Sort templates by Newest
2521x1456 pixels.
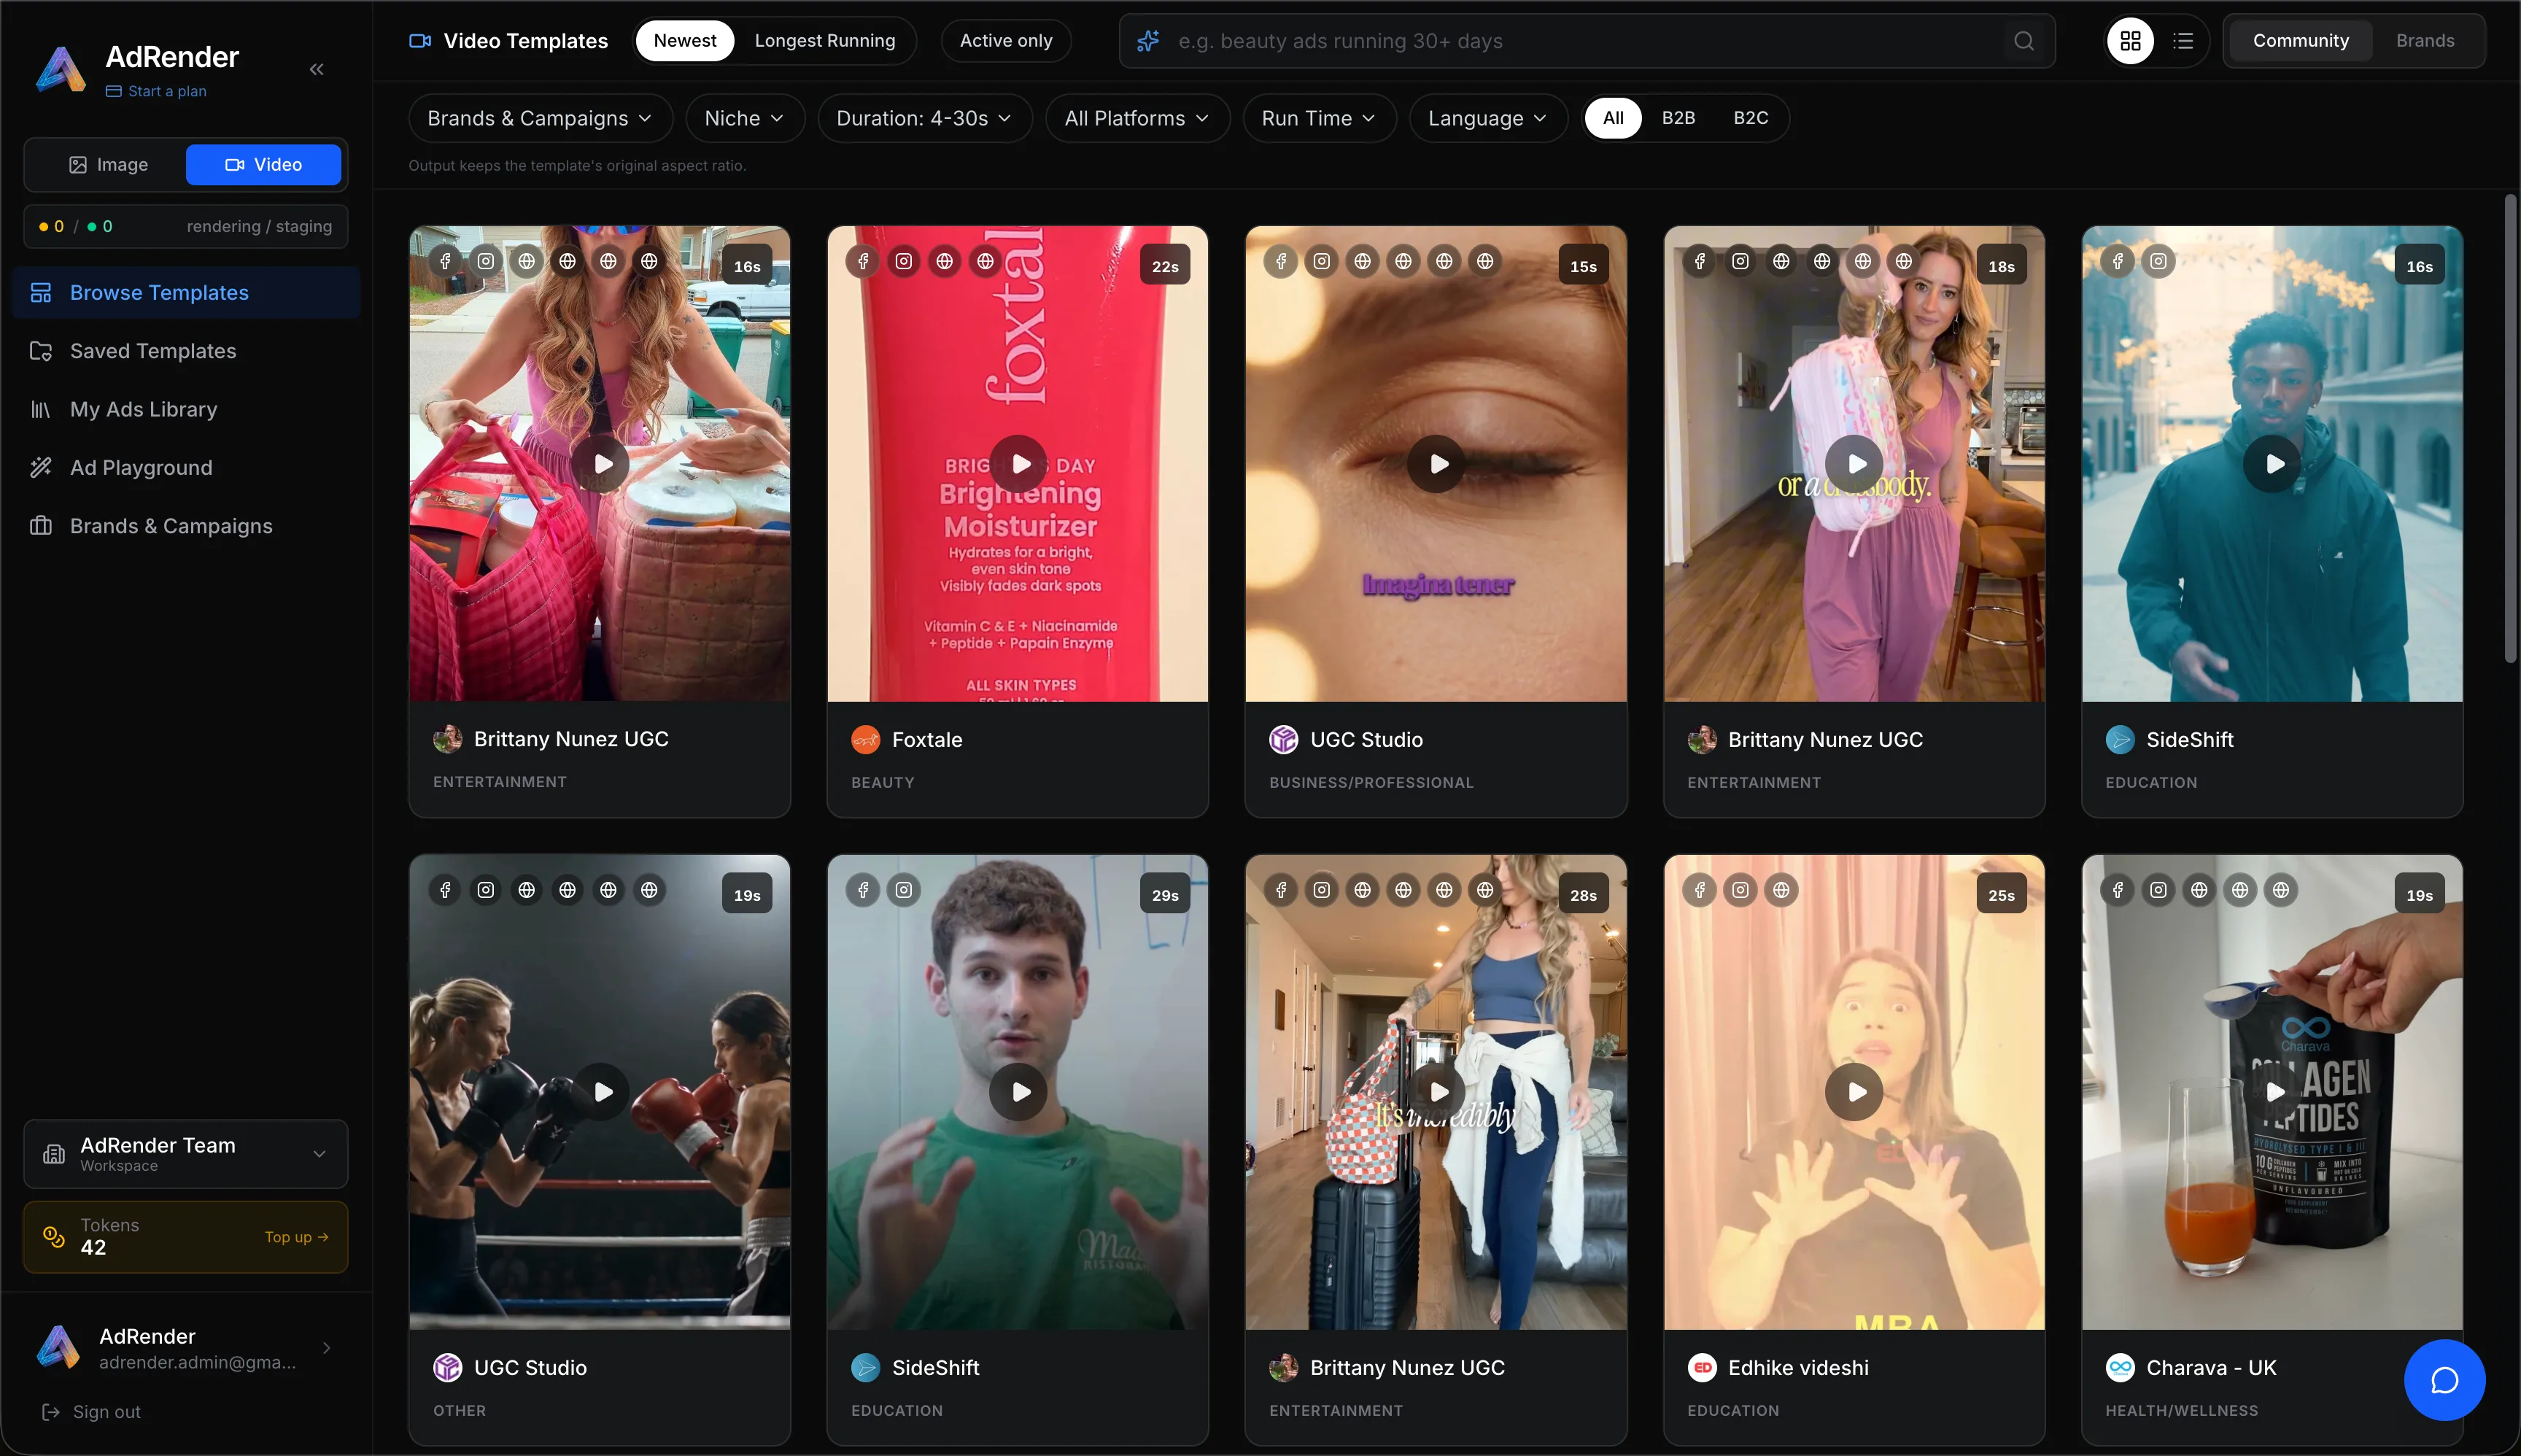click(x=685, y=41)
